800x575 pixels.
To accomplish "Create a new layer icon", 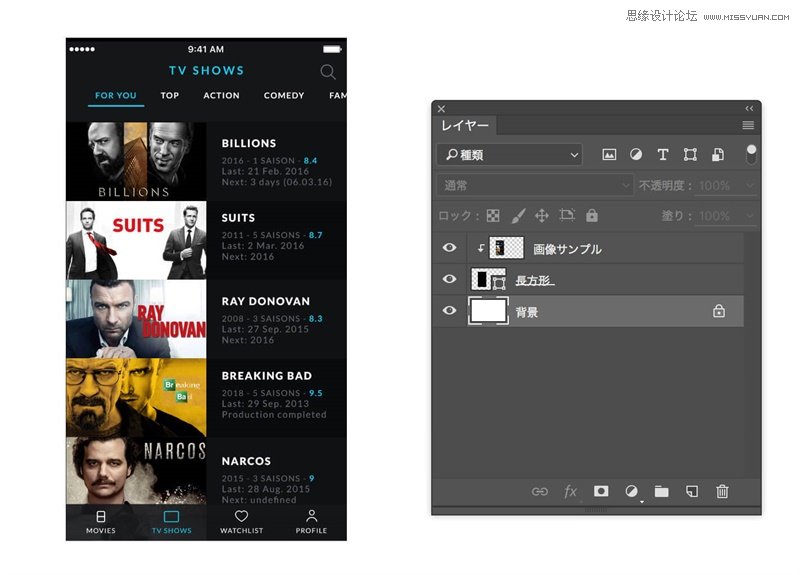I will click(x=692, y=491).
